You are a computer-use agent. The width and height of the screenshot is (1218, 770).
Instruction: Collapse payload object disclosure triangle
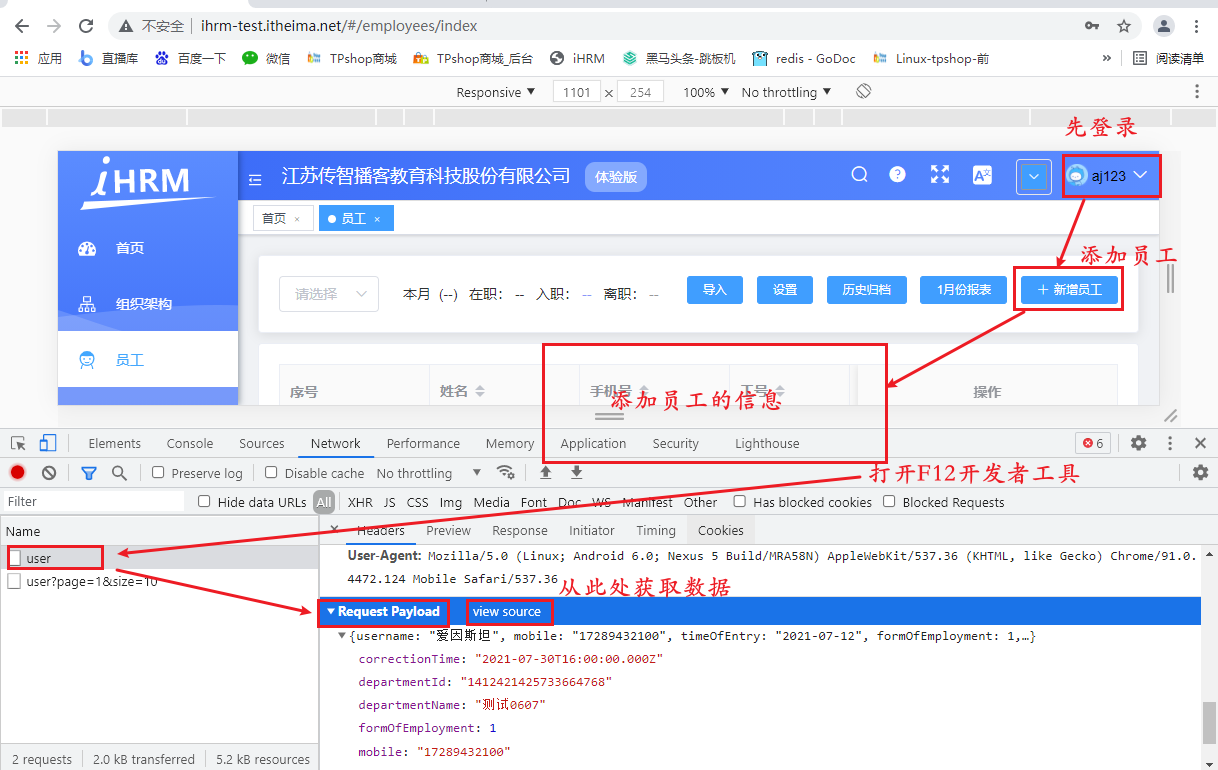pyautogui.click(x=343, y=636)
